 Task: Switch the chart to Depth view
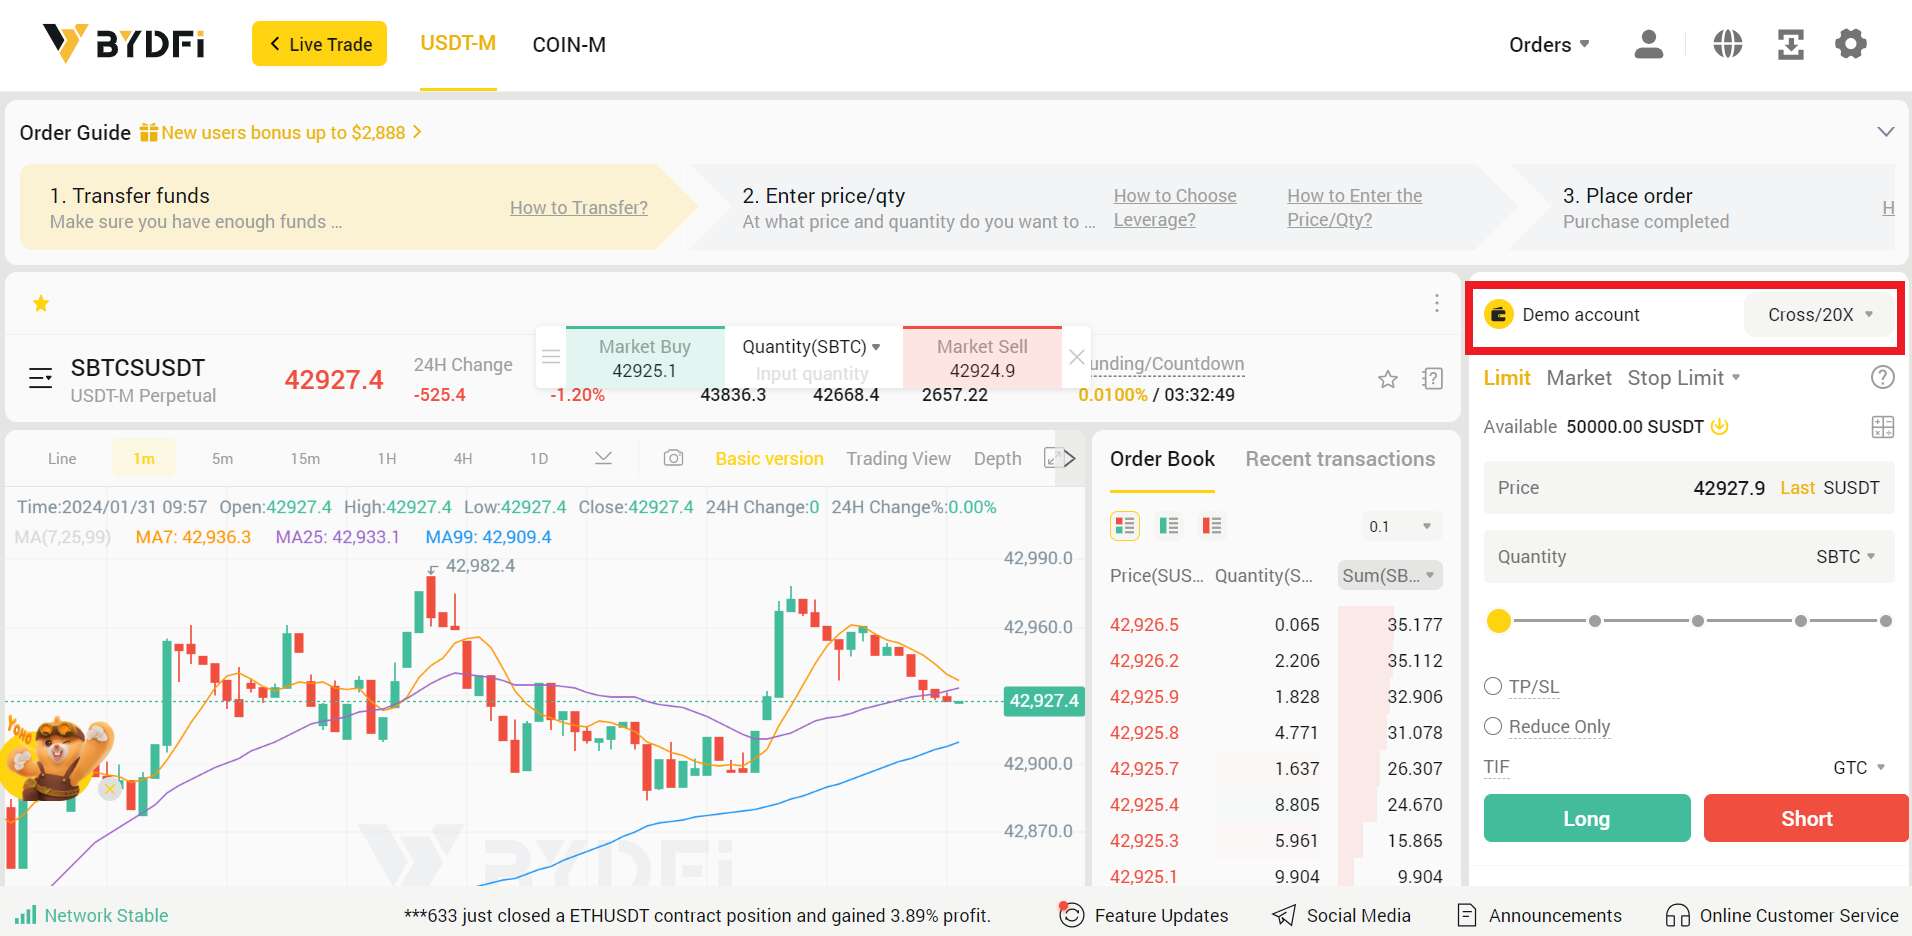997,458
